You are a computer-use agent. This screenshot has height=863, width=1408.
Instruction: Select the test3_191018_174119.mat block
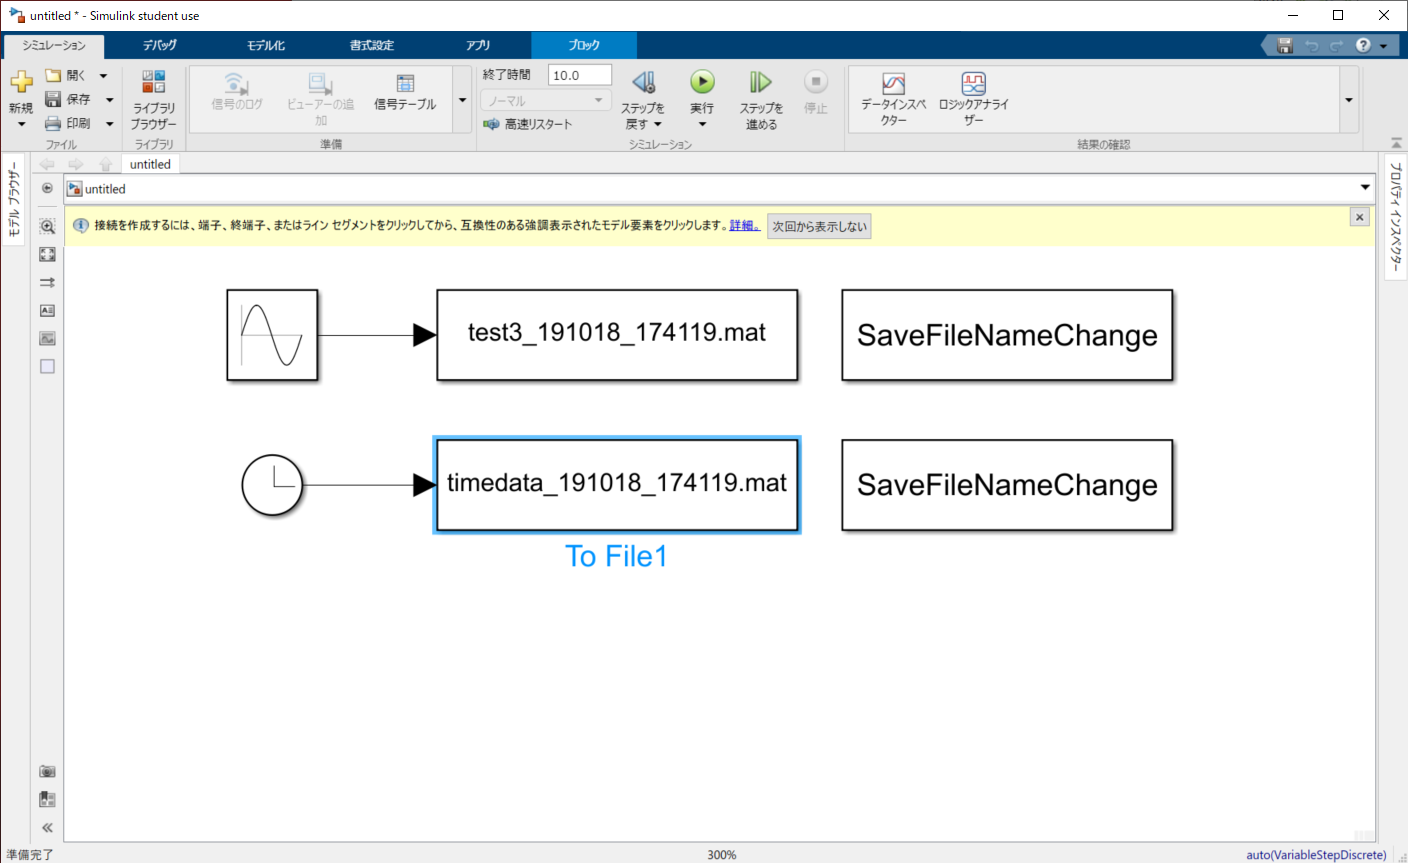click(x=617, y=335)
